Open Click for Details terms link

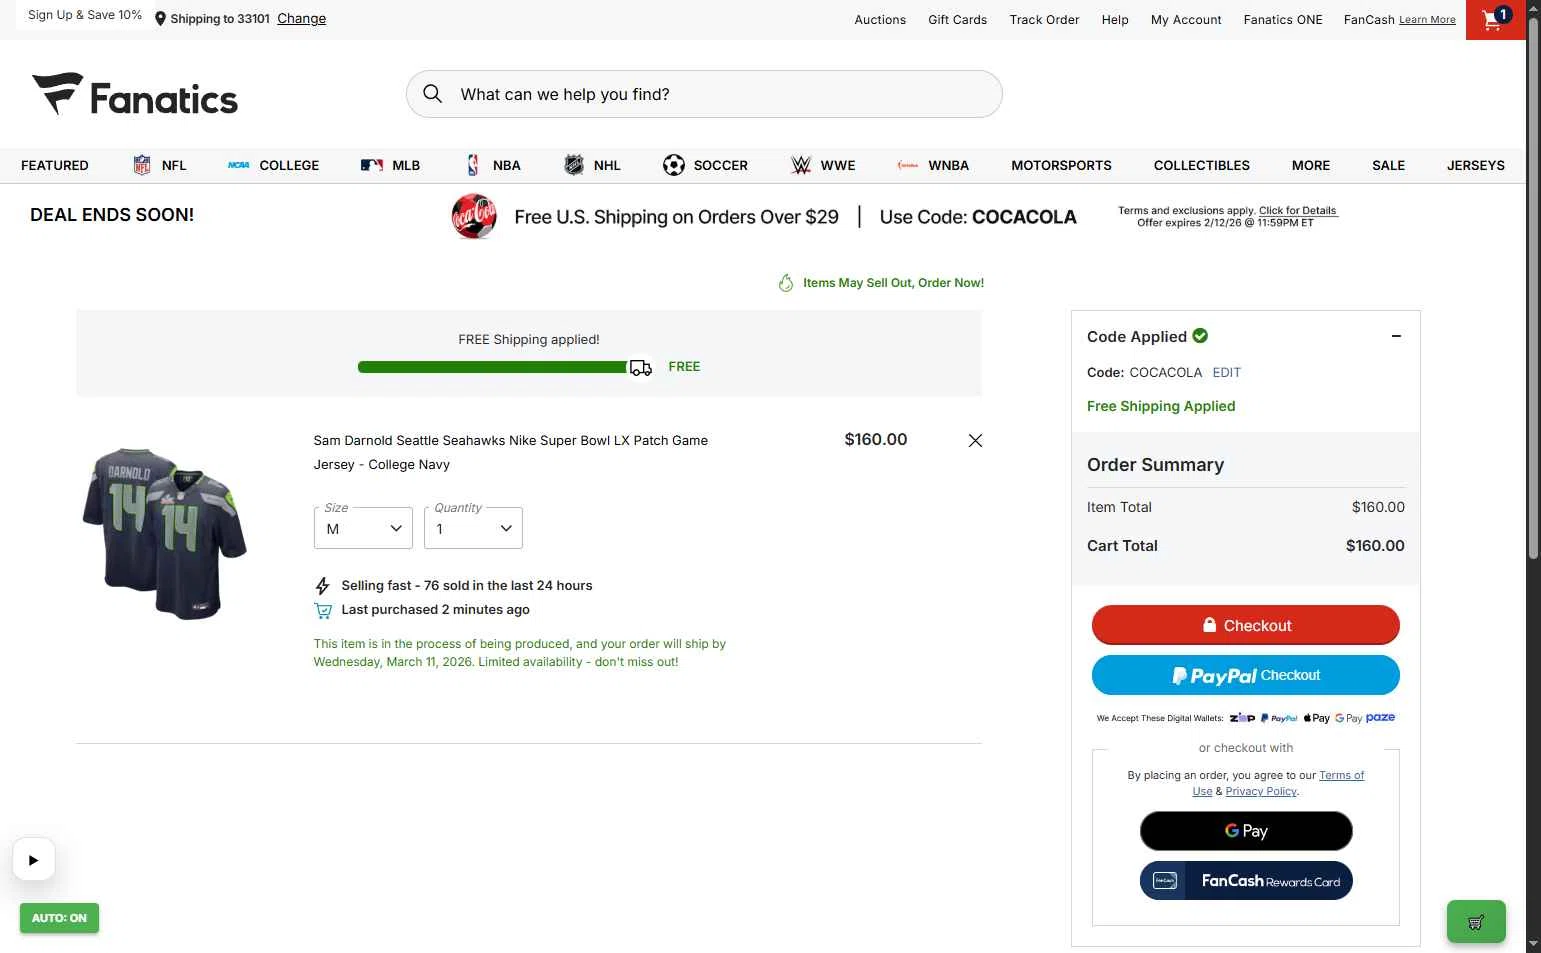[x=1297, y=210]
